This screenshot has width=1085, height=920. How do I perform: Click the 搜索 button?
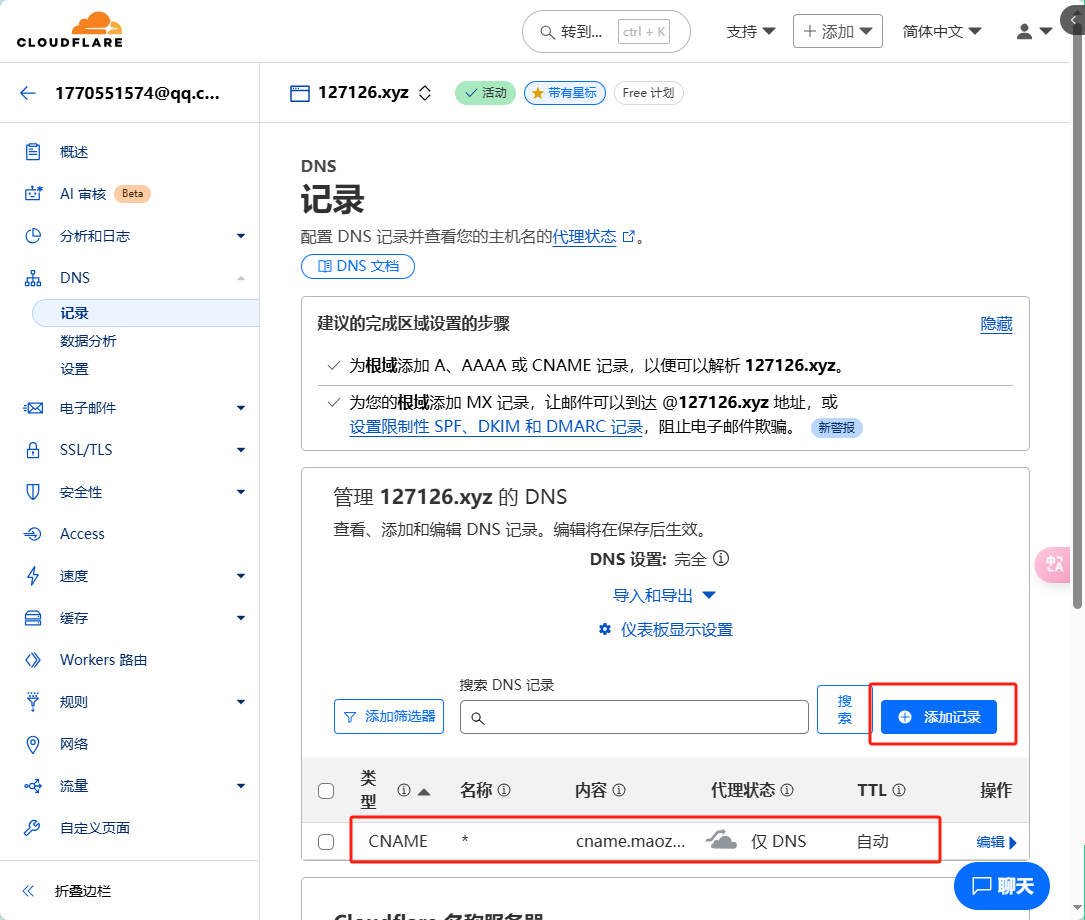tap(844, 710)
